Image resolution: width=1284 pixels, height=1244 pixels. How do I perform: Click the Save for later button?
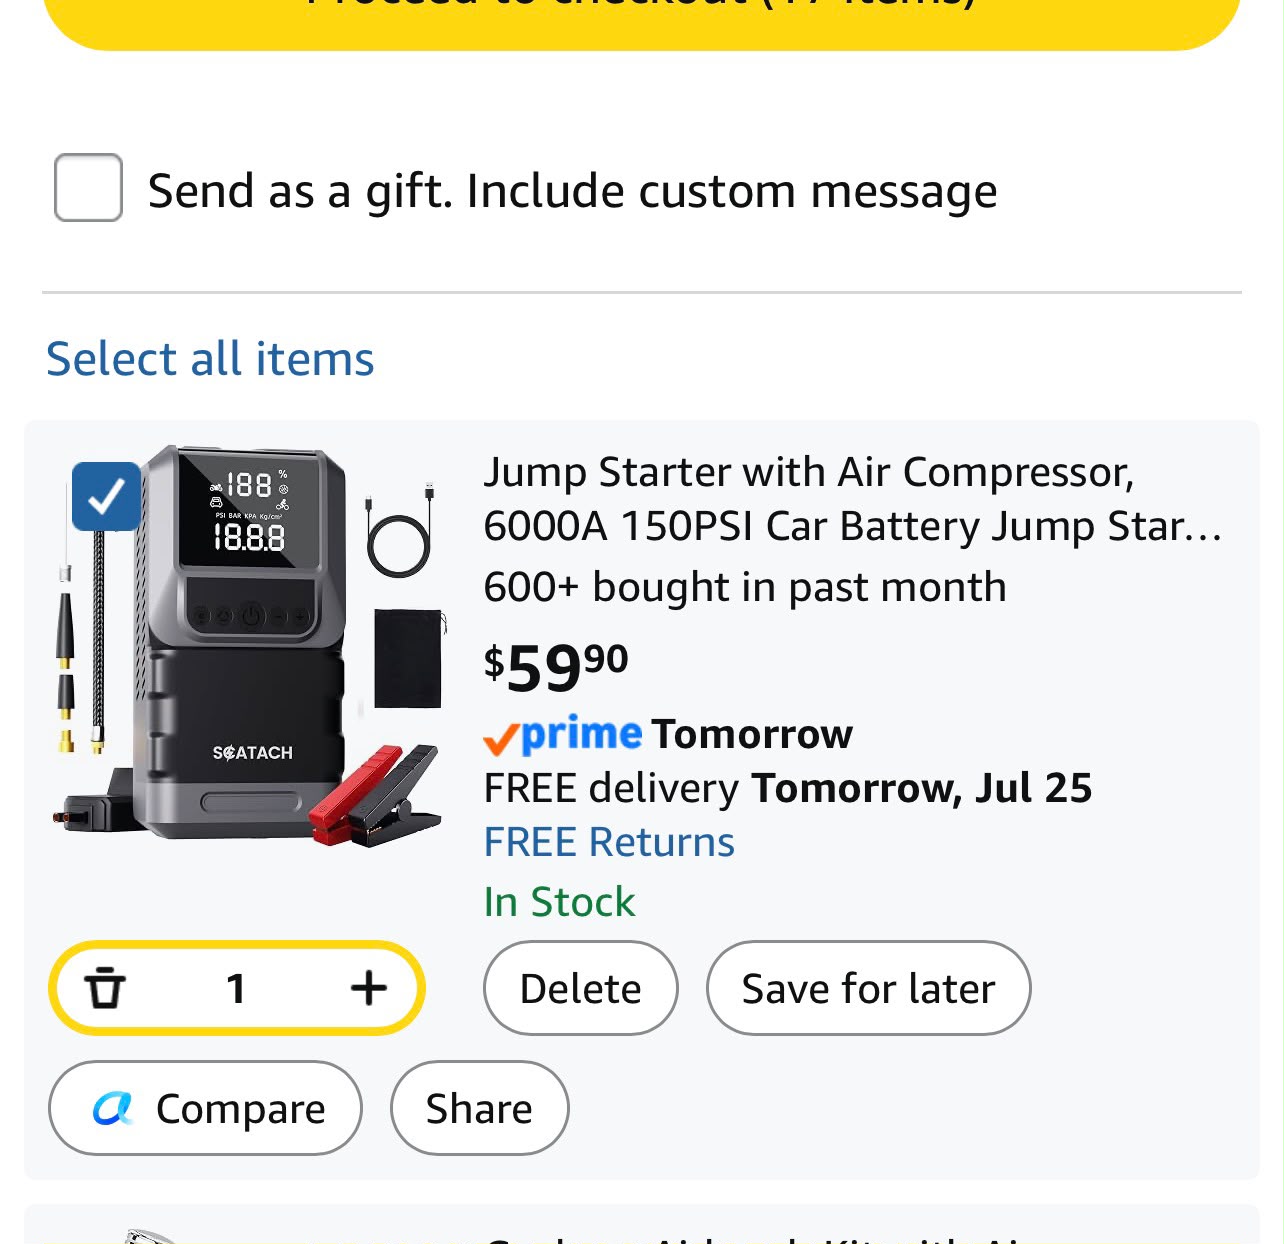click(x=868, y=988)
